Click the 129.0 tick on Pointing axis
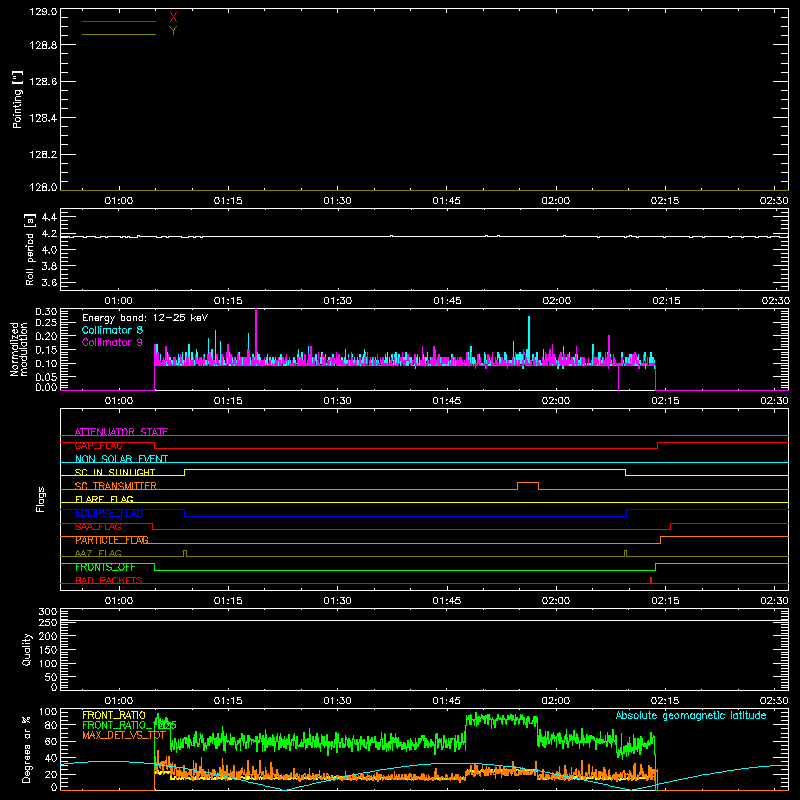800x800 pixels. (x=43, y=11)
